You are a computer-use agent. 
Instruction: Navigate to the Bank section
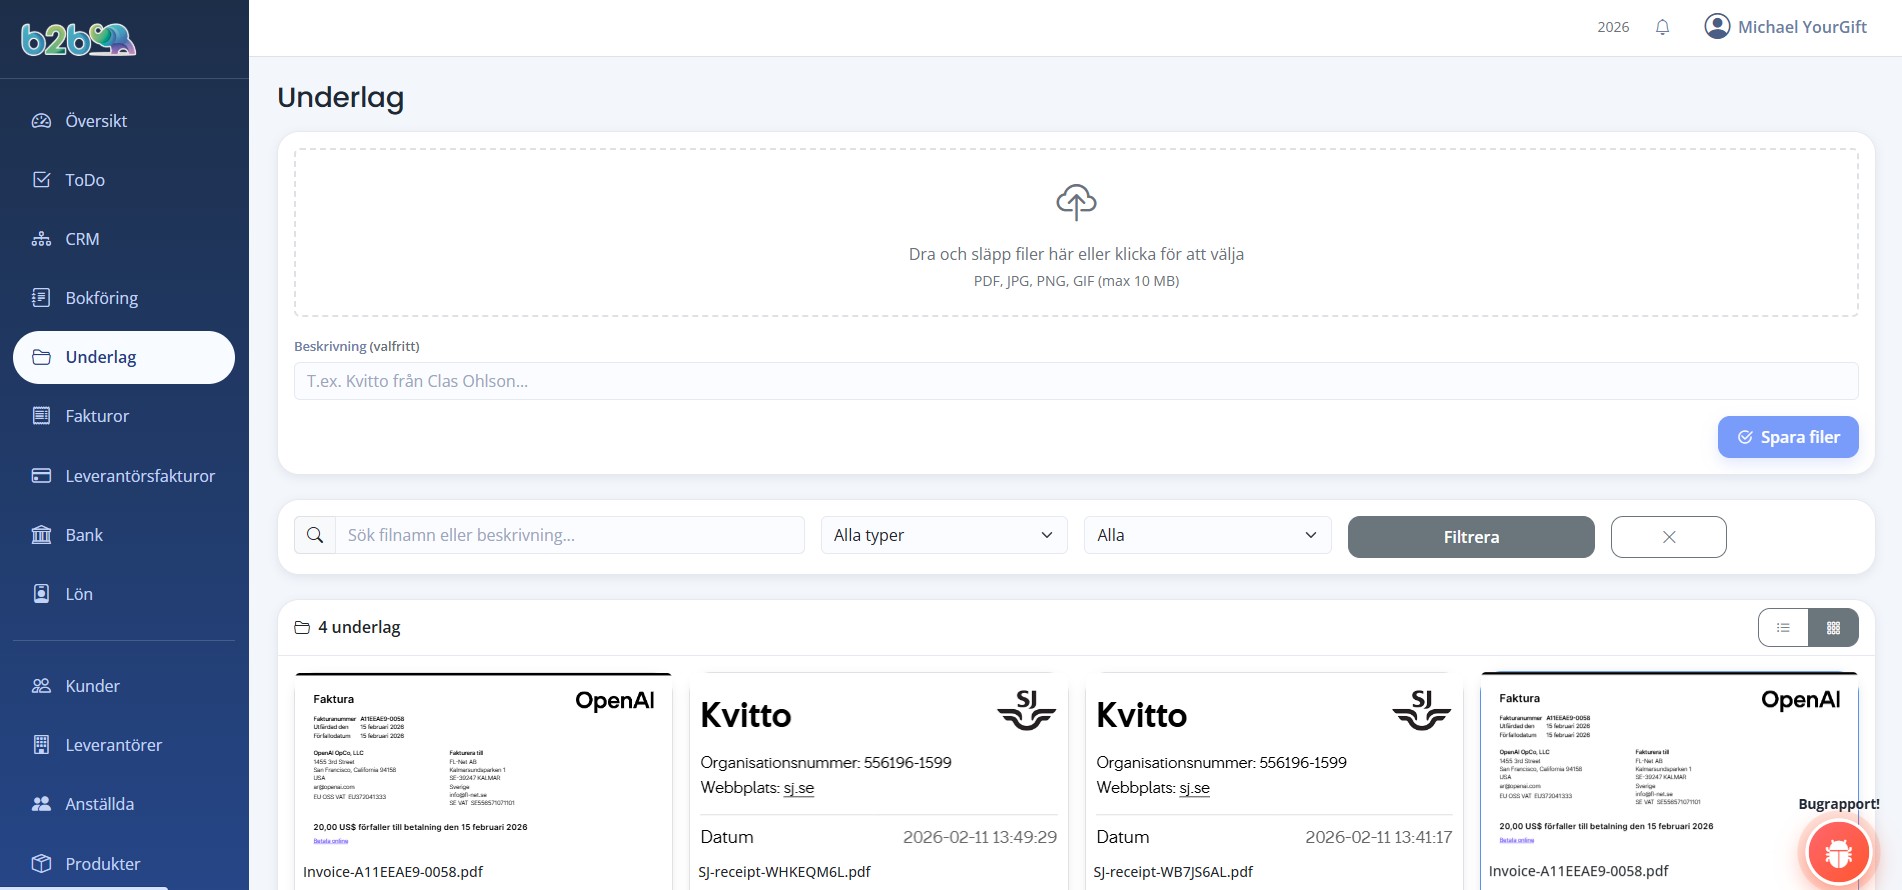pos(84,535)
